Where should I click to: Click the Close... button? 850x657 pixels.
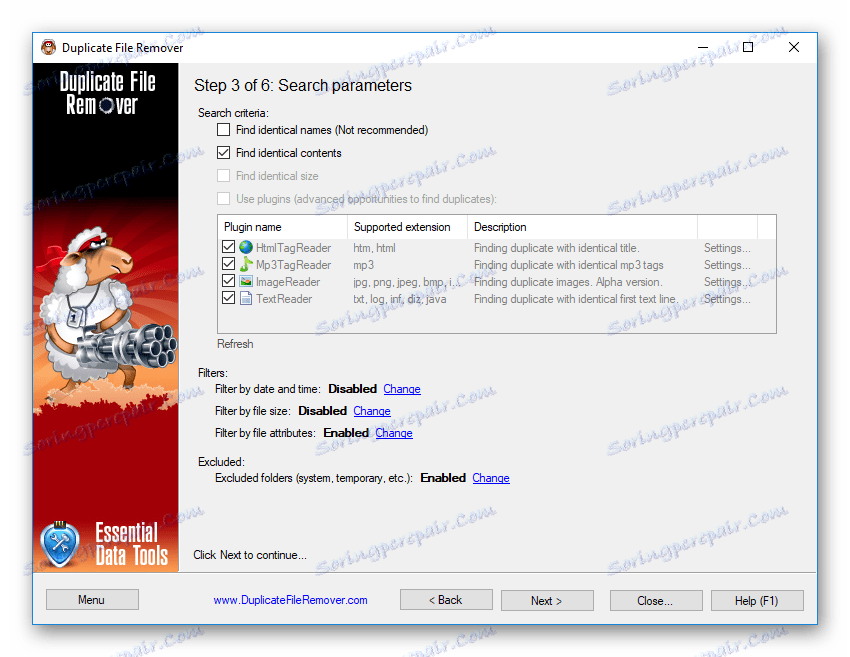click(656, 601)
